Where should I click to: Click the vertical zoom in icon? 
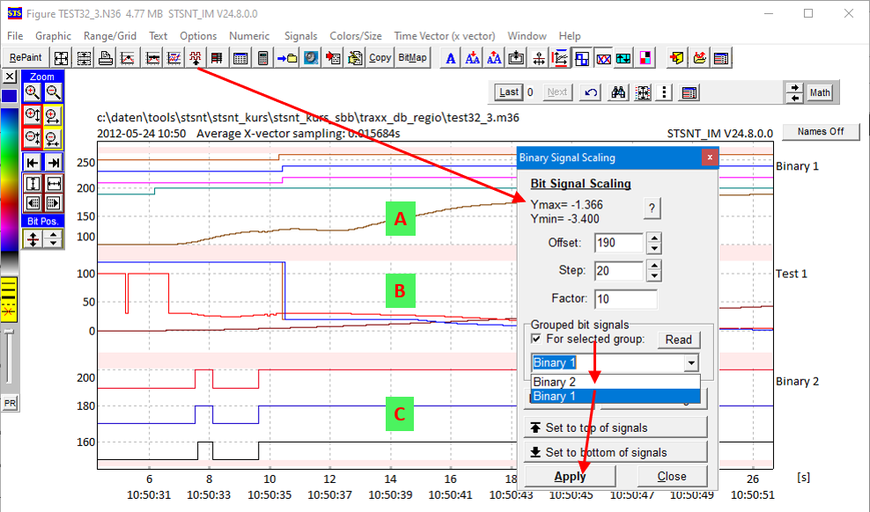pyautogui.click(x=32, y=116)
